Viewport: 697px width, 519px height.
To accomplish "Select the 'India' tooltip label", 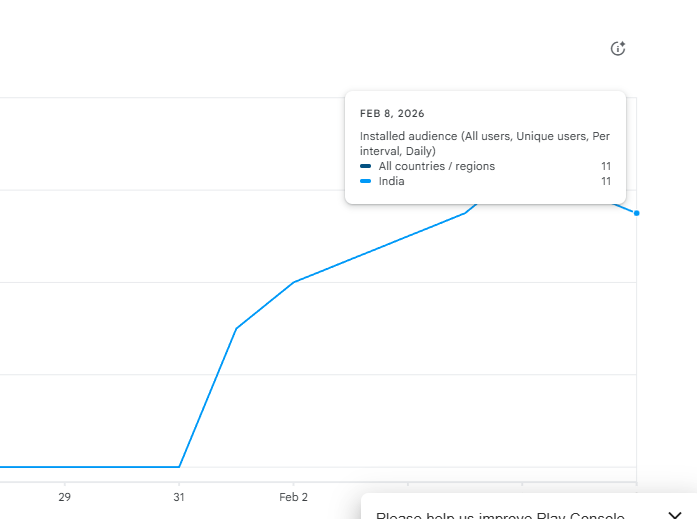I will 391,181.
